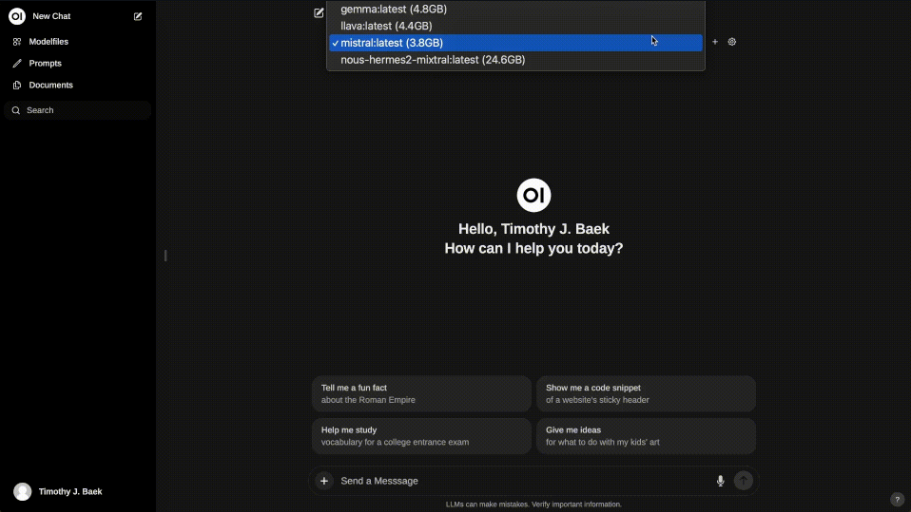Click the send message arrow button

tap(744, 481)
